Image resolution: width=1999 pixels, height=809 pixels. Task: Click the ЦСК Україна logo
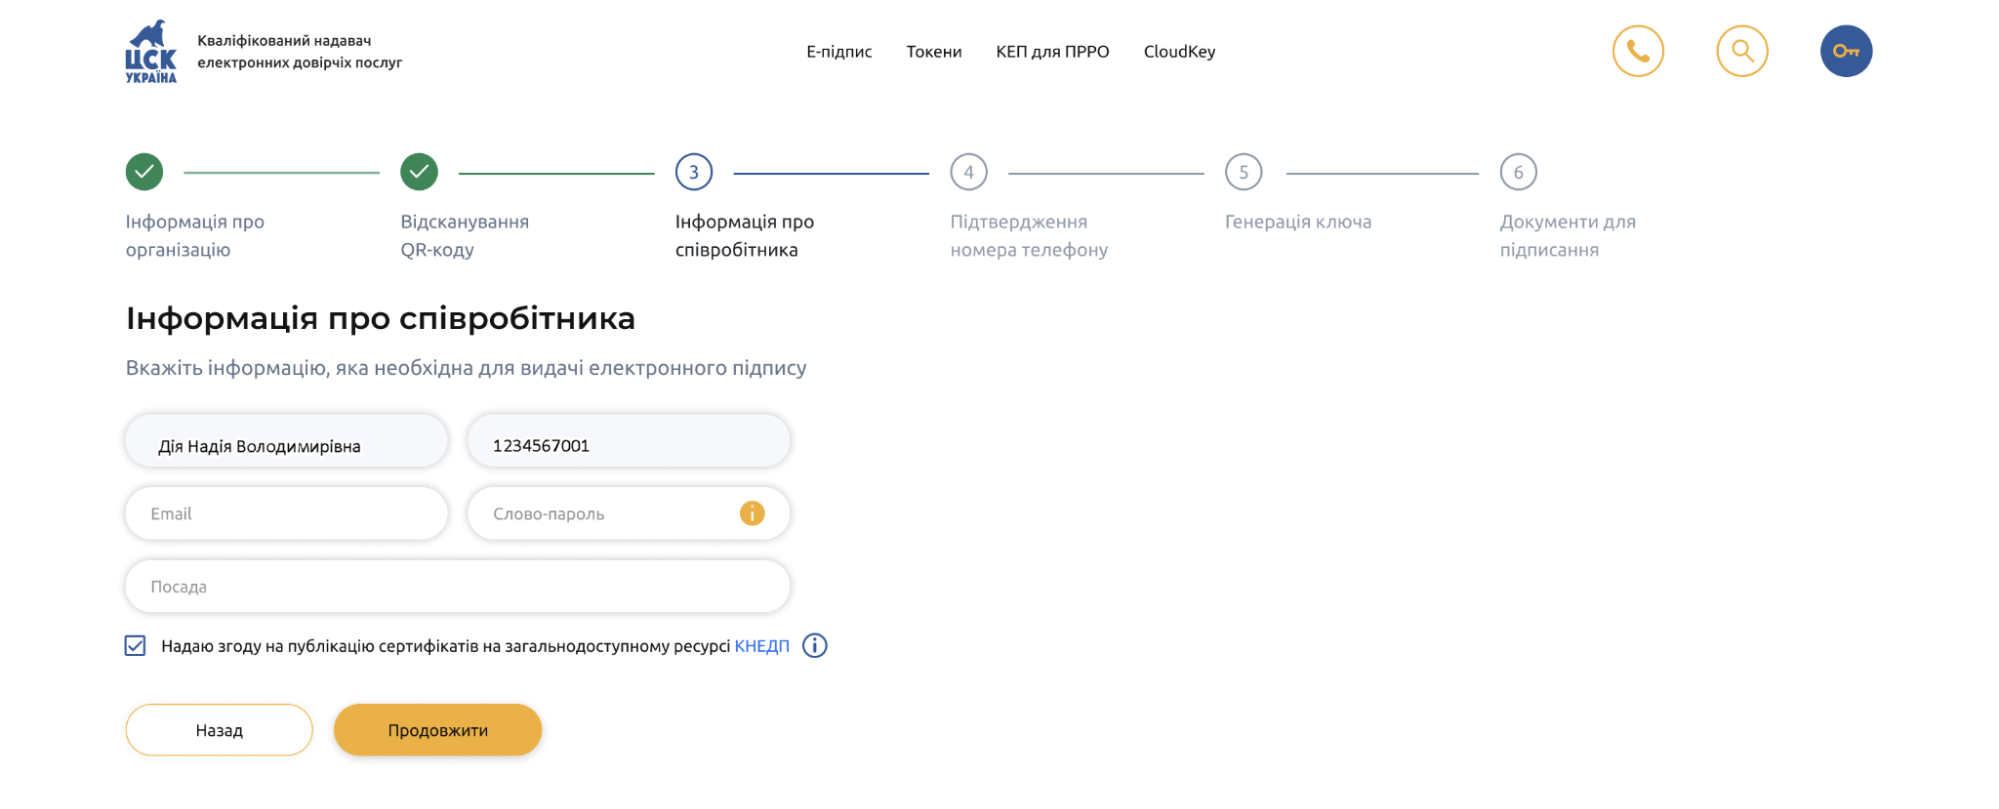click(x=151, y=51)
